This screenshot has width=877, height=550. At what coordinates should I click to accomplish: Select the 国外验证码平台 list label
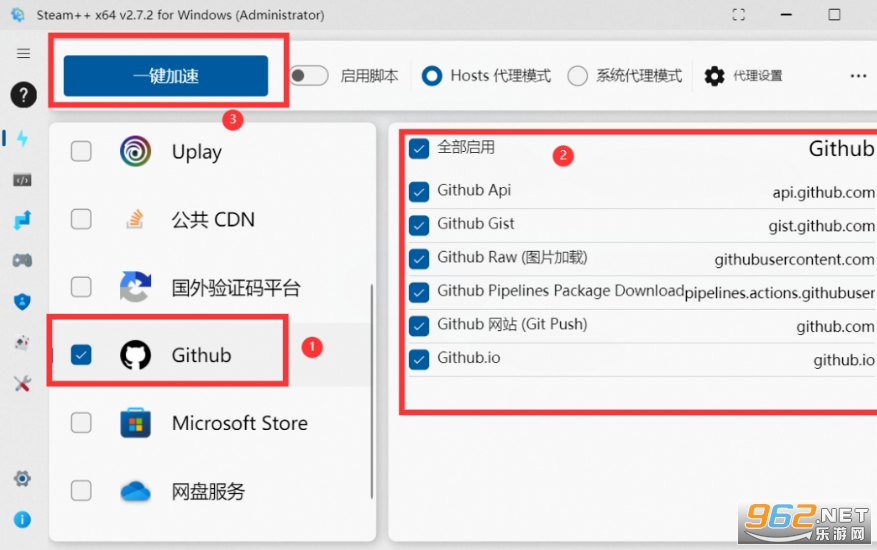point(236,288)
